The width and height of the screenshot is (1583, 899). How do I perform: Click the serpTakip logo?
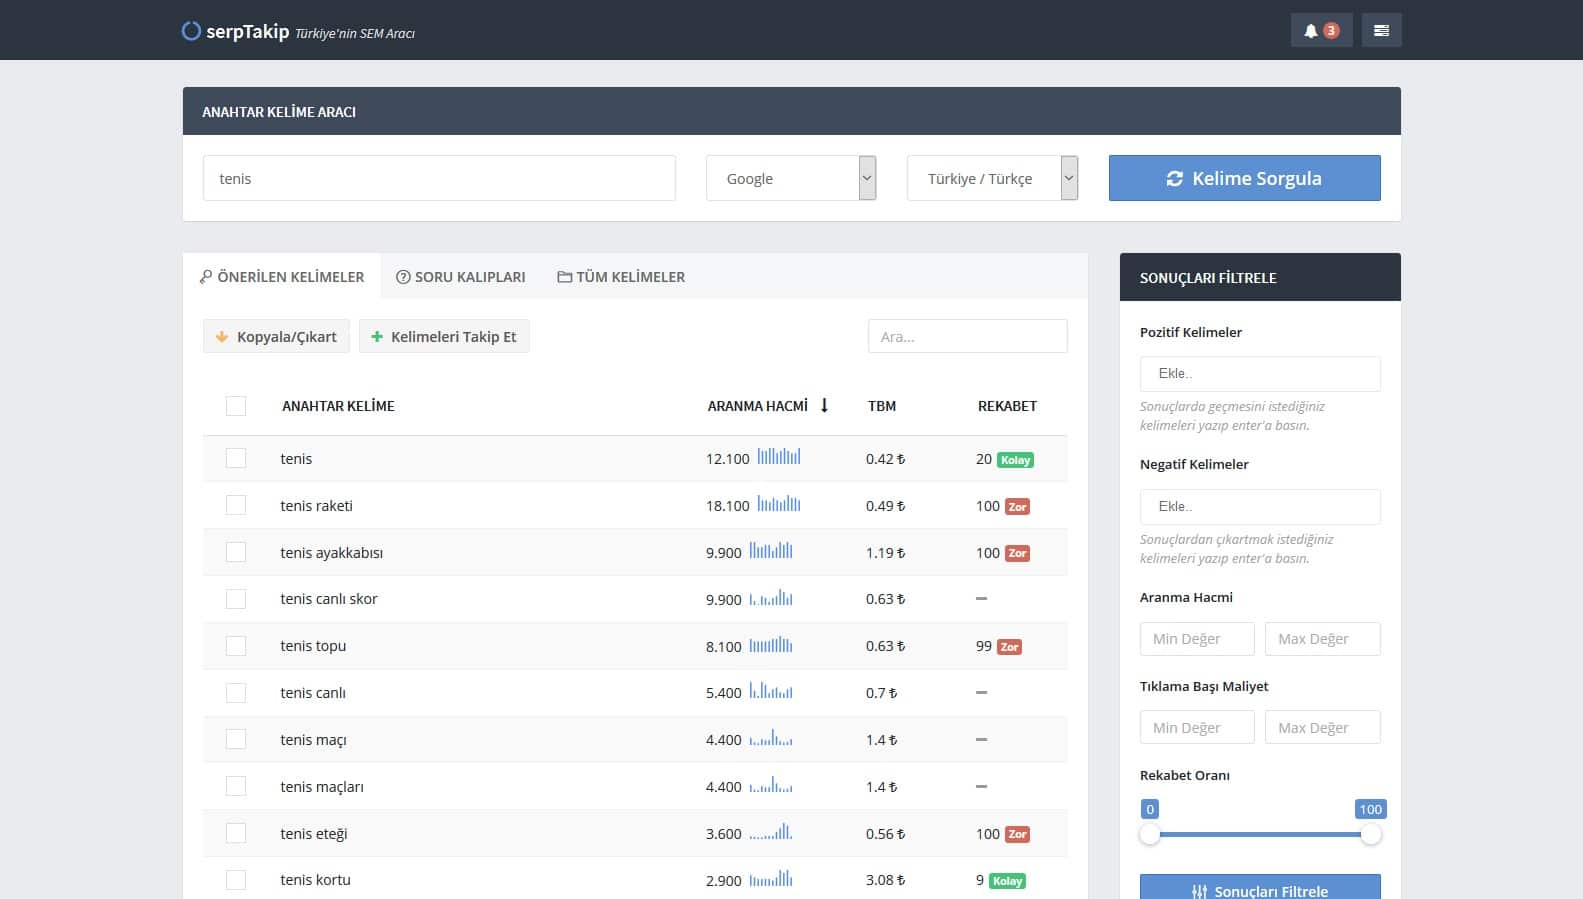236,32
